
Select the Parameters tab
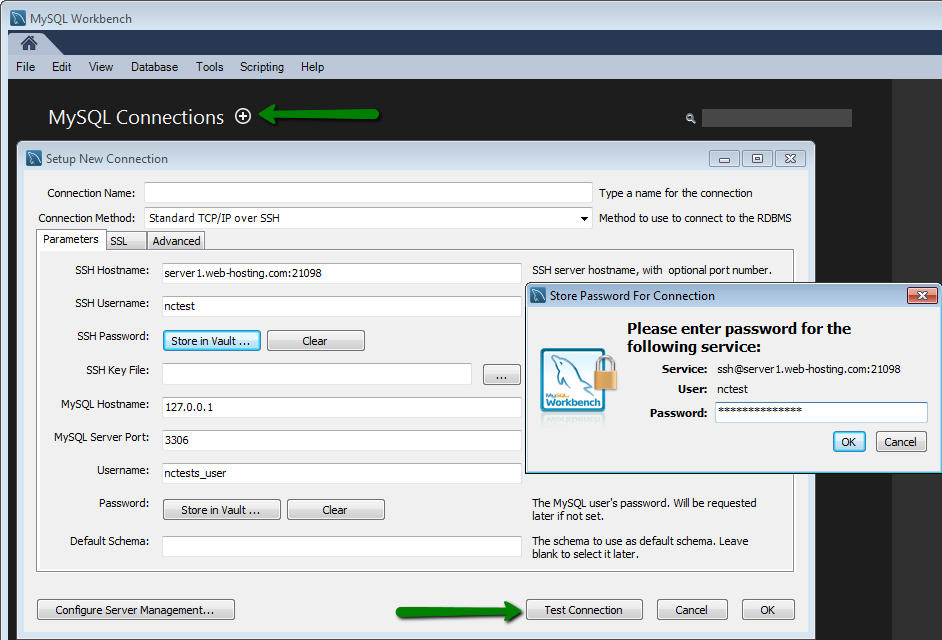tap(71, 239)
